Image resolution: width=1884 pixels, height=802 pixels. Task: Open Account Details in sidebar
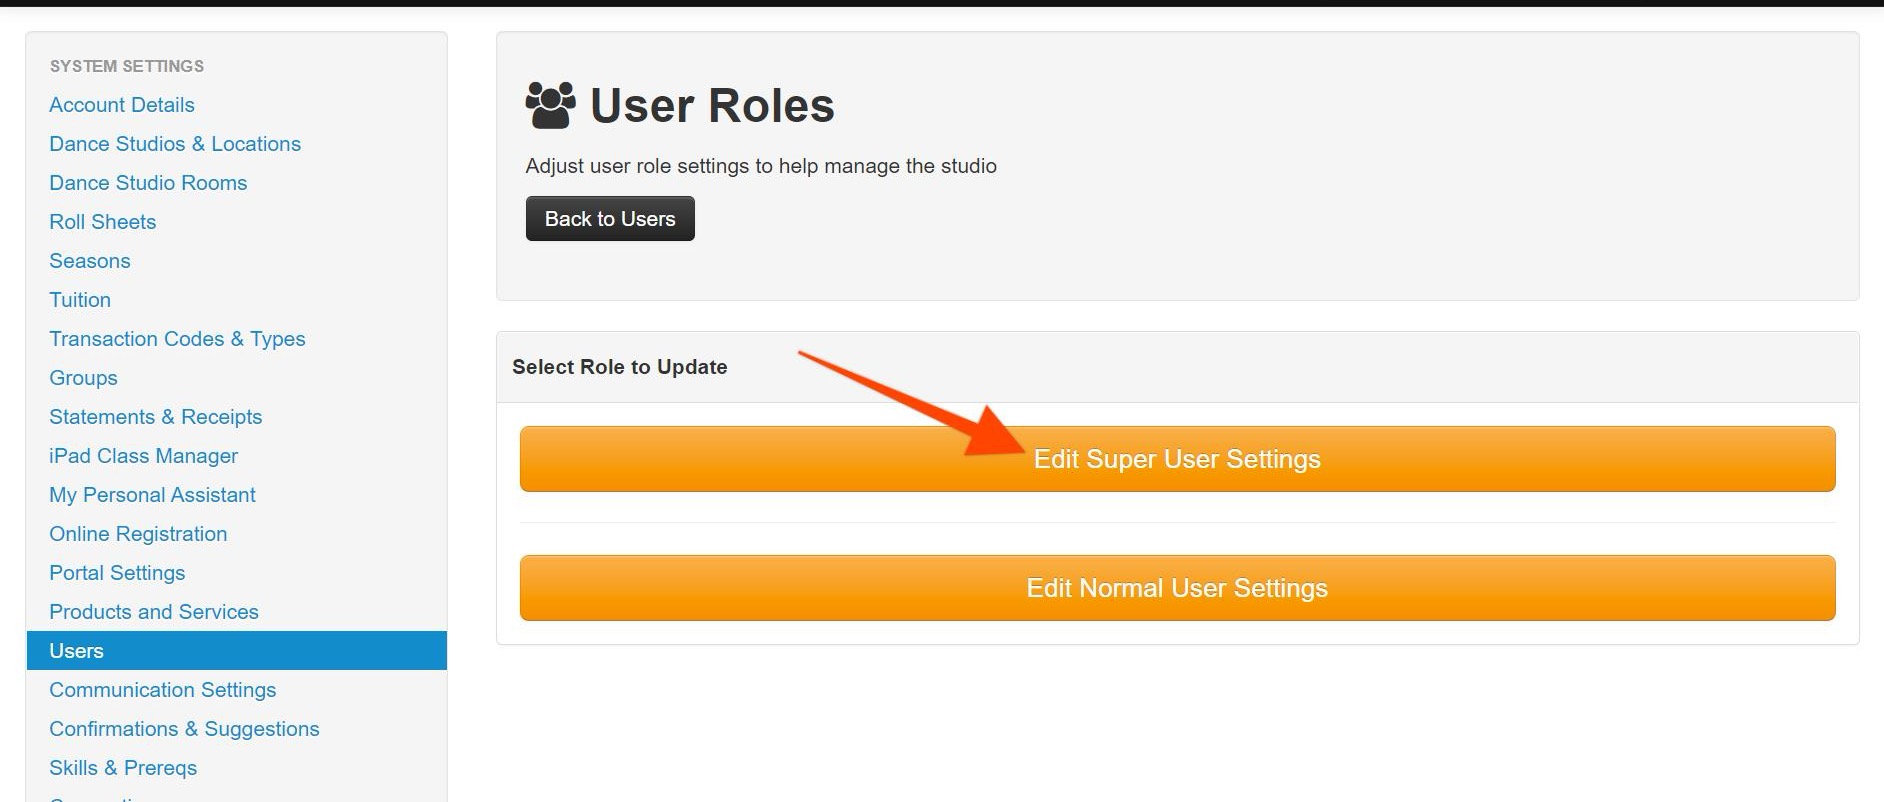(x=122, y=105)
